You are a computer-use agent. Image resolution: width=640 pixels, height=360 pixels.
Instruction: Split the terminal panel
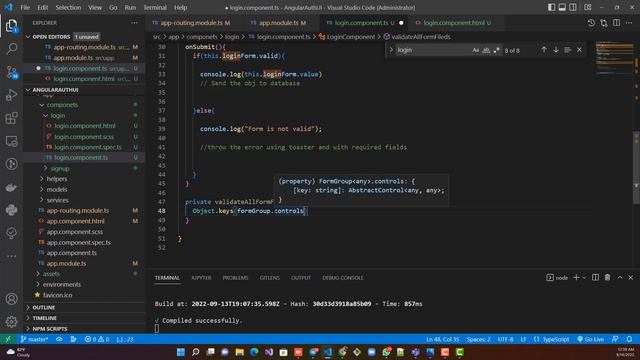596,278
